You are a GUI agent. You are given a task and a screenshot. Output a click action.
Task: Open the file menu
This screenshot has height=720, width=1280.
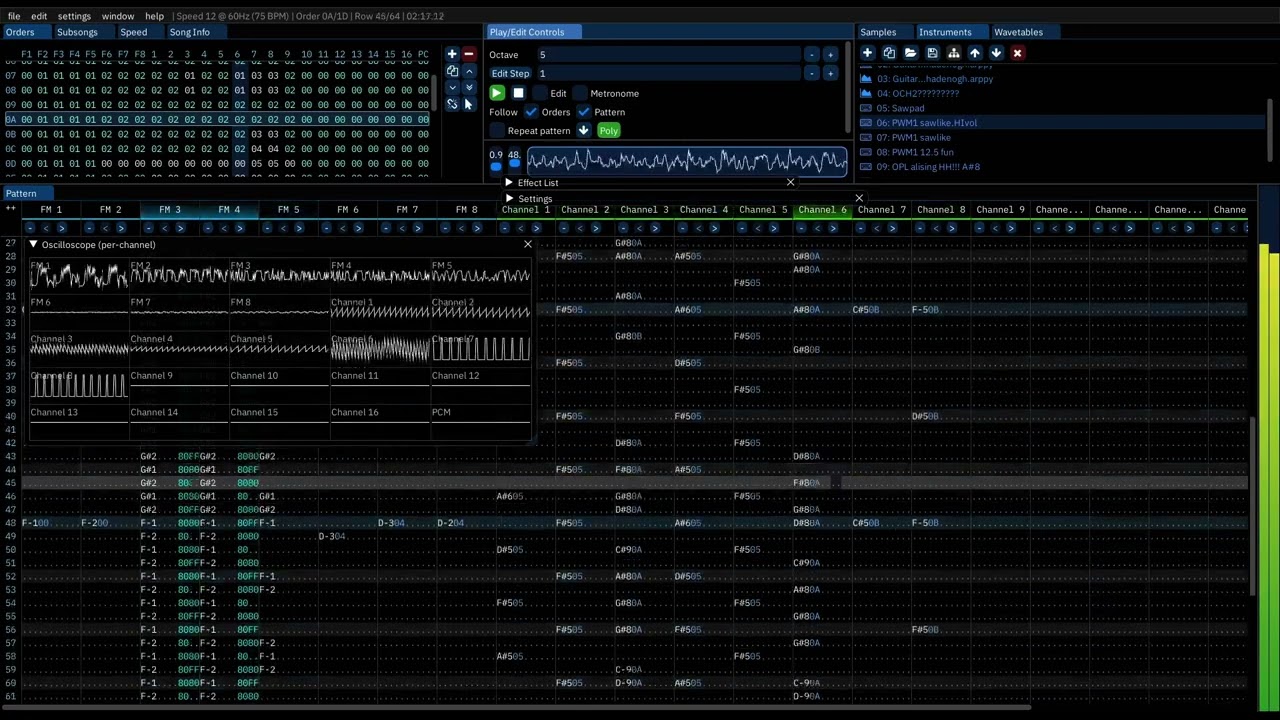(14, 16)
